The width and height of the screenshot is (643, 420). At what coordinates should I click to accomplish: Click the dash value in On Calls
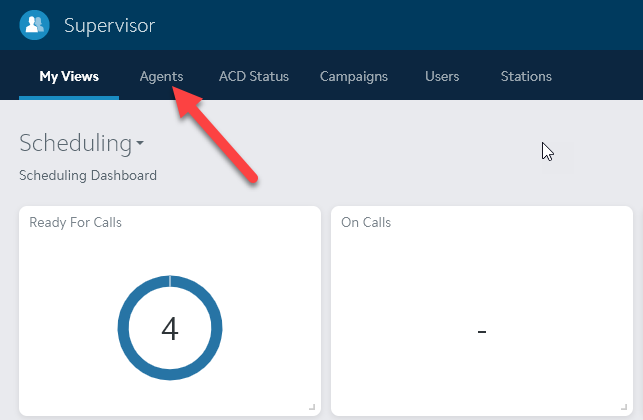(482, 330)
